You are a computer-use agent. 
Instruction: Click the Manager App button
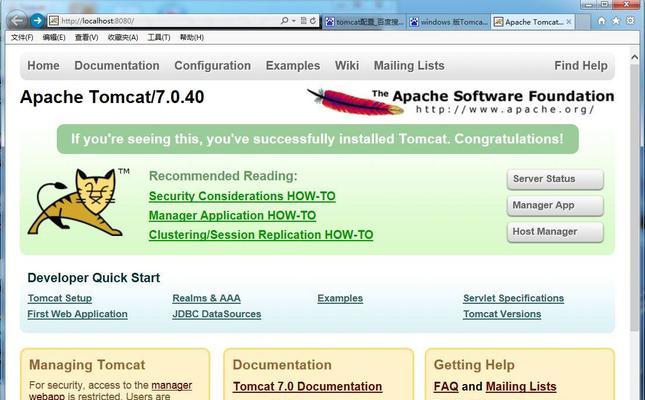[x=555, y=205]
